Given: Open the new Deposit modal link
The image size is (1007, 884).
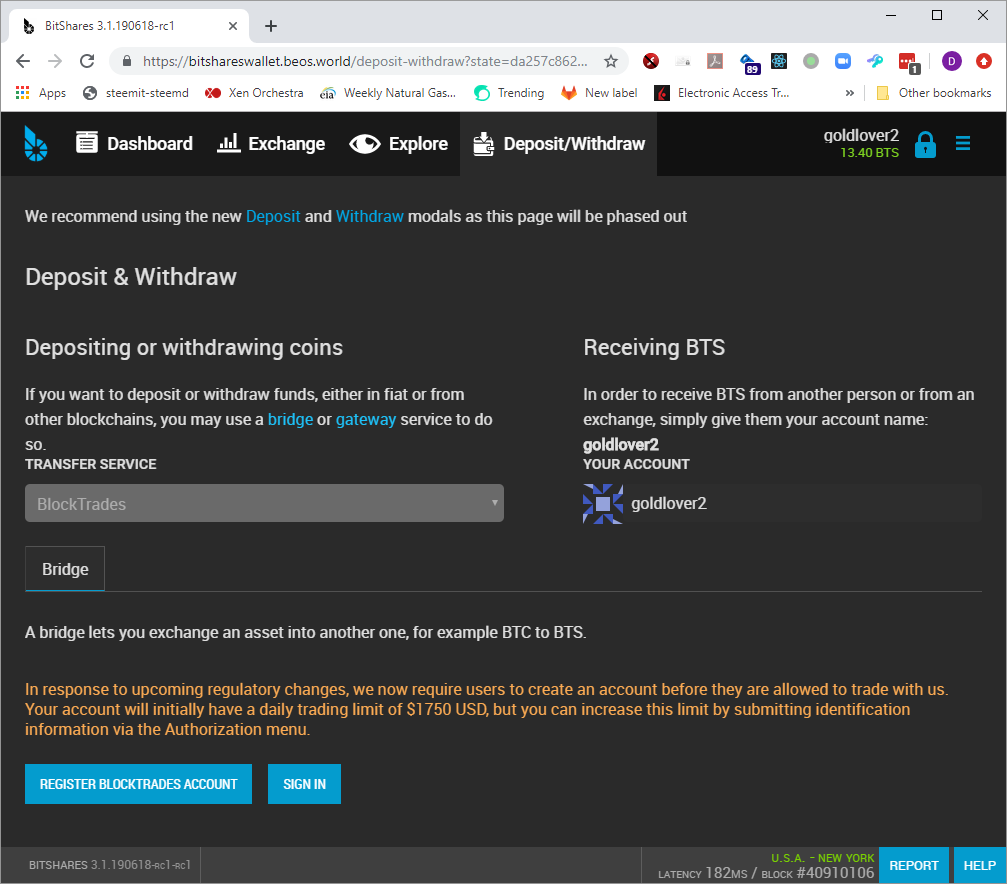Looking at the screenshot, I should point(273,217).
